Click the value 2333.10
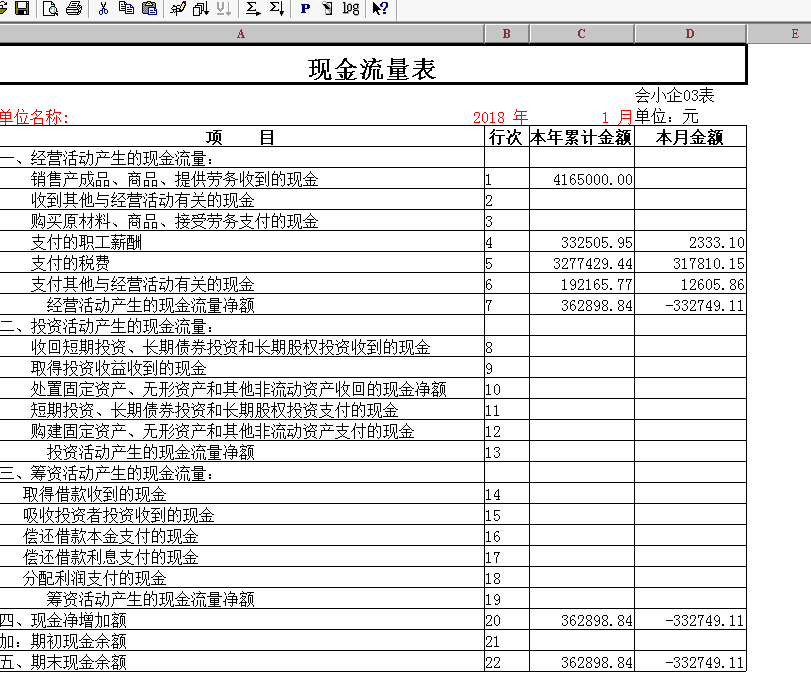This screenshot has height=688, width=811. pyautogui.click(x=717, y=243)
